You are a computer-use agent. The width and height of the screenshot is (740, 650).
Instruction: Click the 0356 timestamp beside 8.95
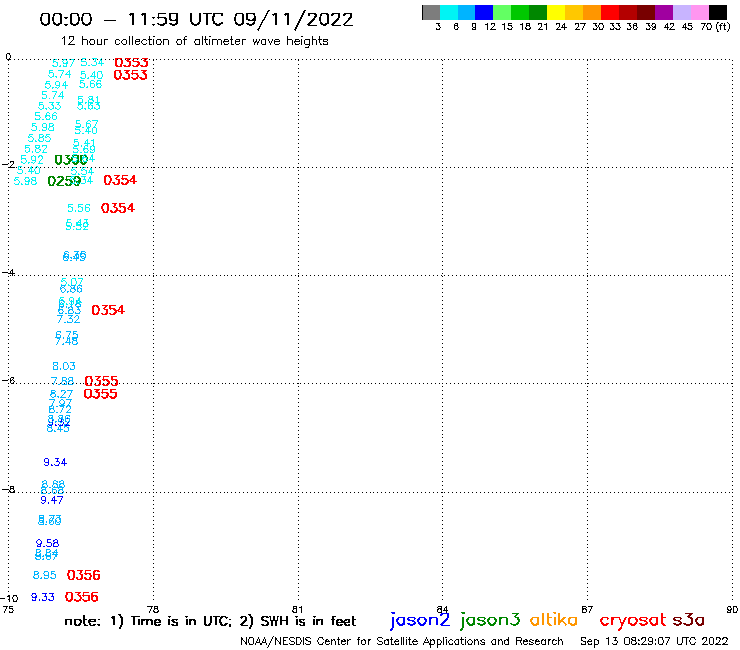point(84,575)
